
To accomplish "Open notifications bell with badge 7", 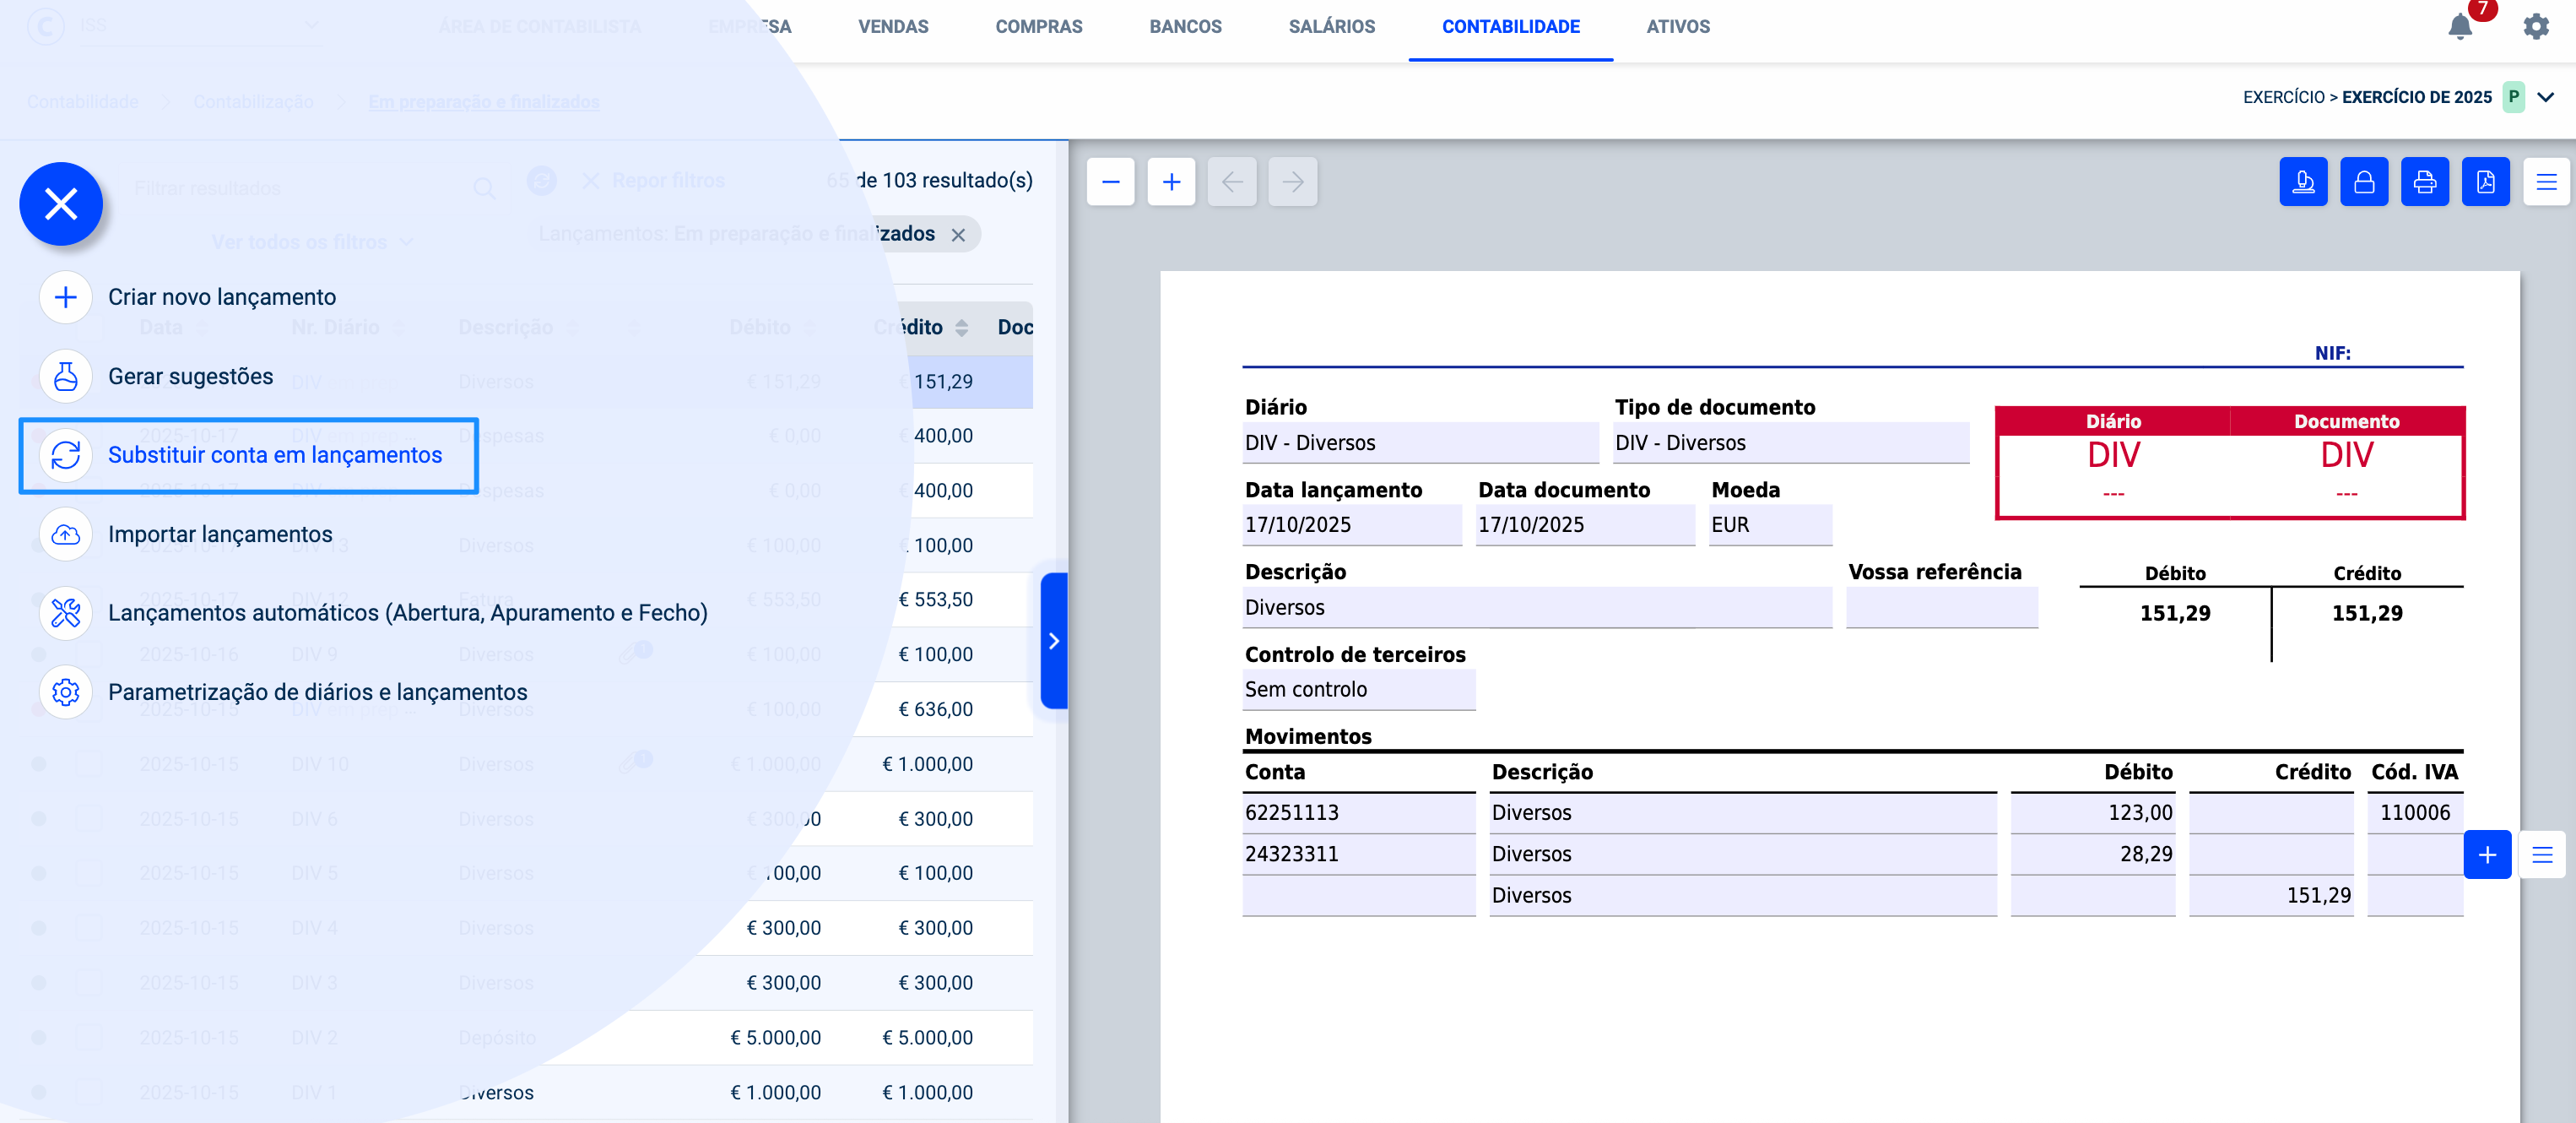I will 2460,27.
